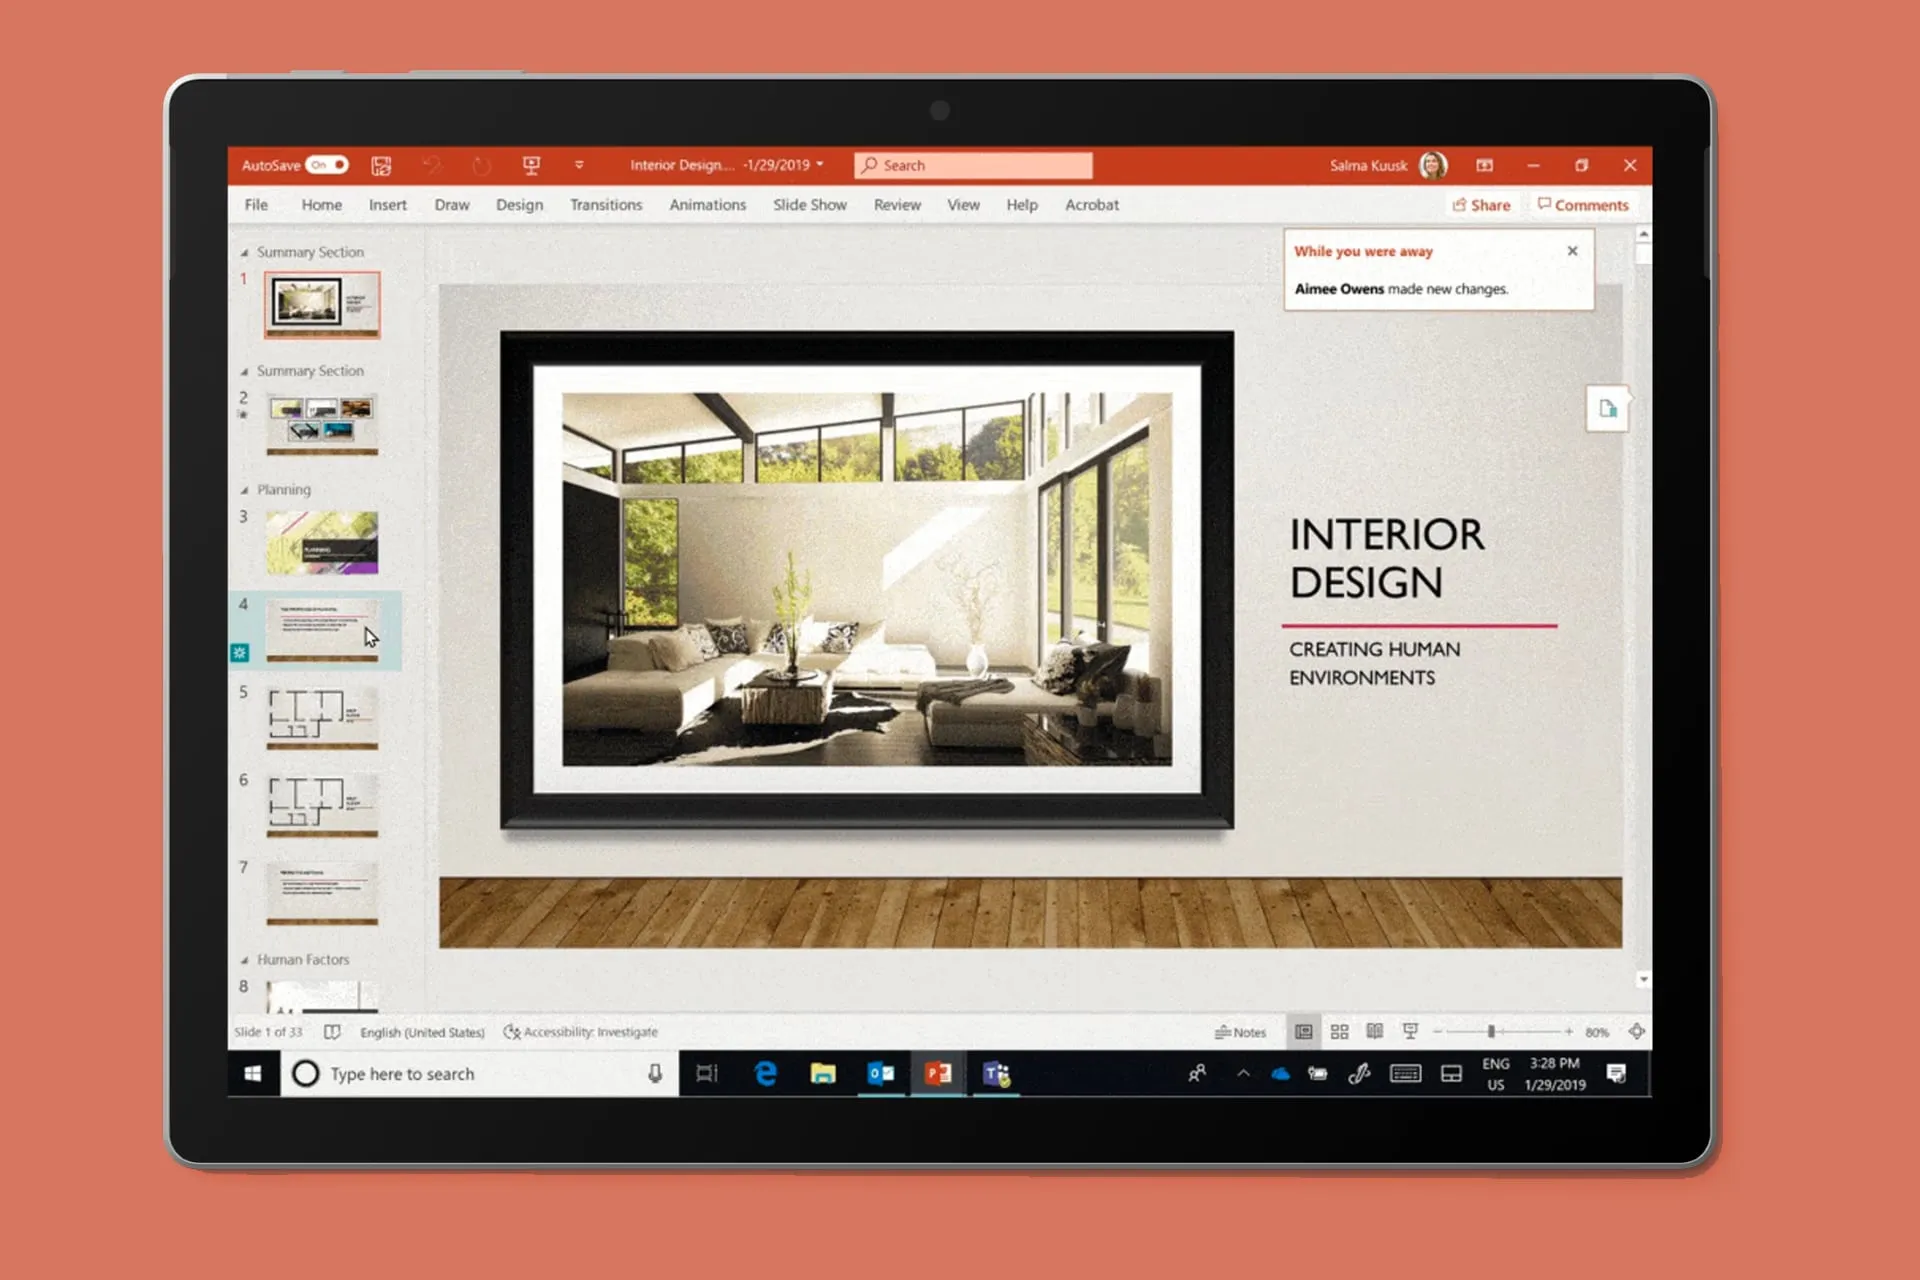Select the Slide Show from current icon
Screen dimensions: 1920x1280
pyautogui.click(x=1409, y=1031)
